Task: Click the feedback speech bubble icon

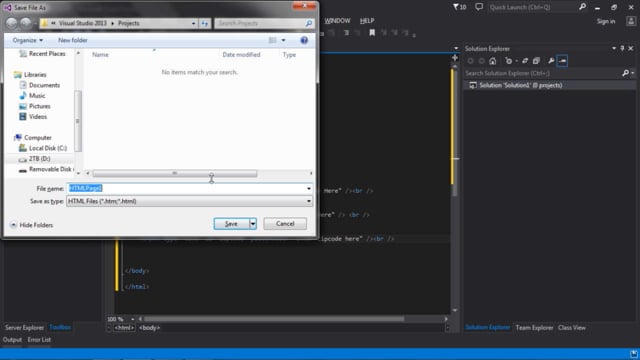Action: [479, 7]
